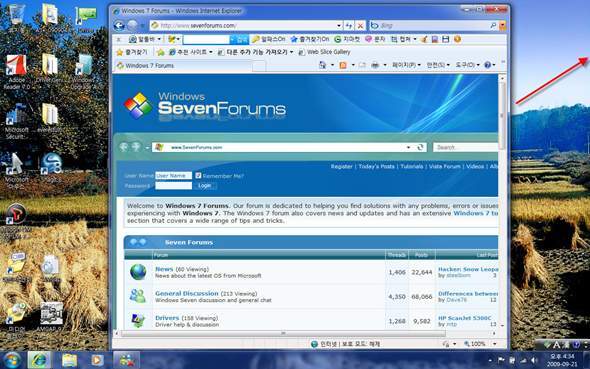Click the volume speaker tray icon
The width and height of the screenshot is (590, 369).
[x=534, y=360]
